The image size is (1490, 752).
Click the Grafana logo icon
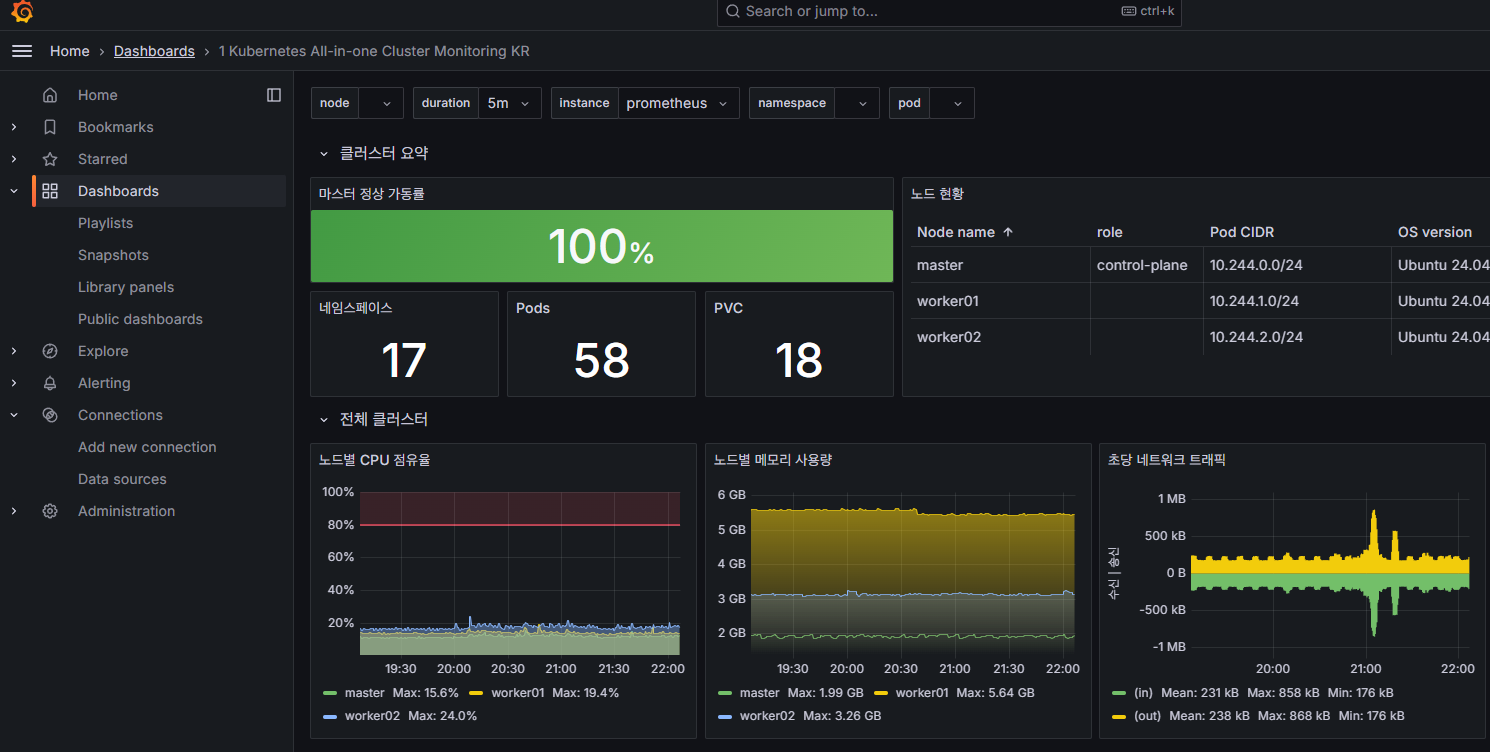21,13
